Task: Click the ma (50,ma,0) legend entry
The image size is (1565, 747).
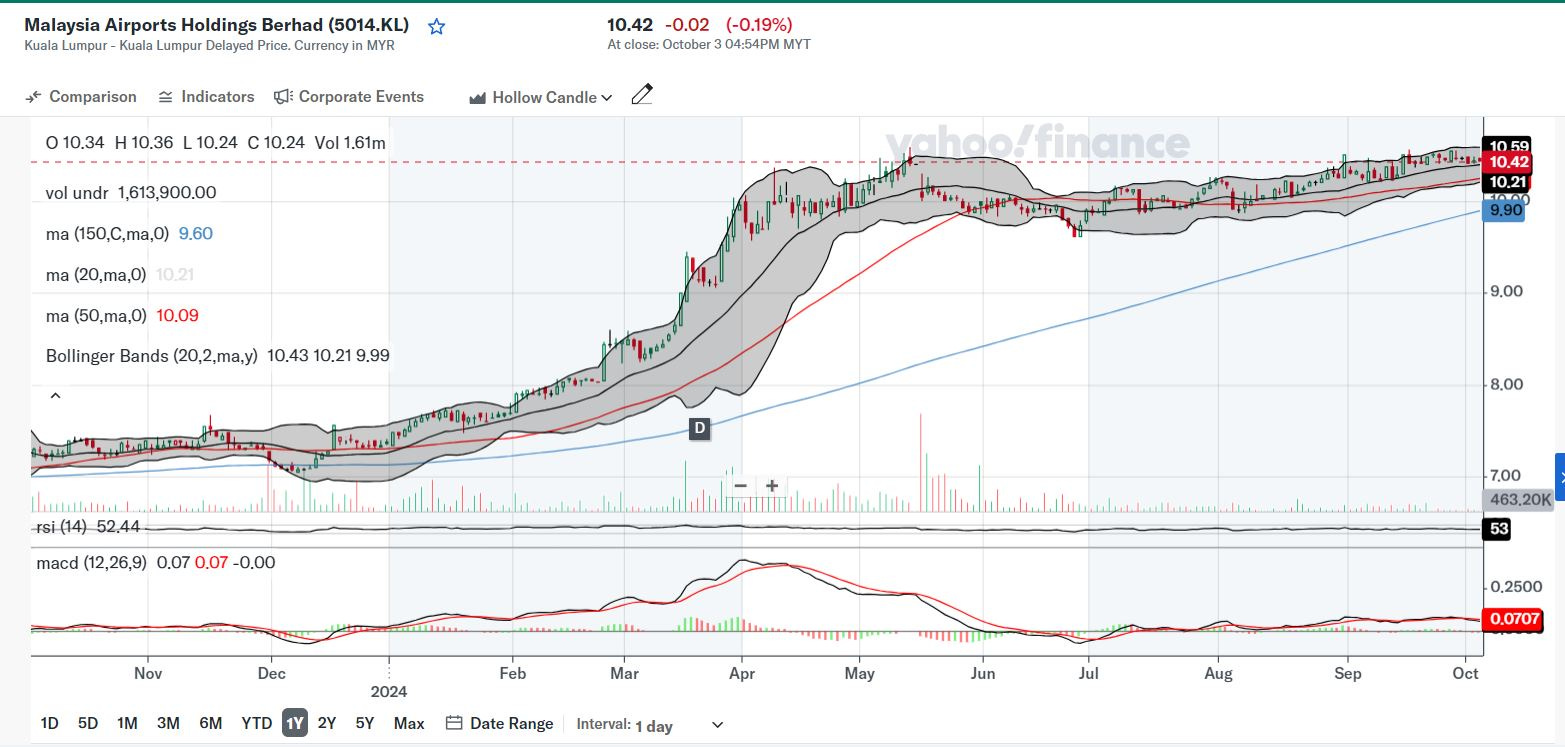Action: (121, 315)
